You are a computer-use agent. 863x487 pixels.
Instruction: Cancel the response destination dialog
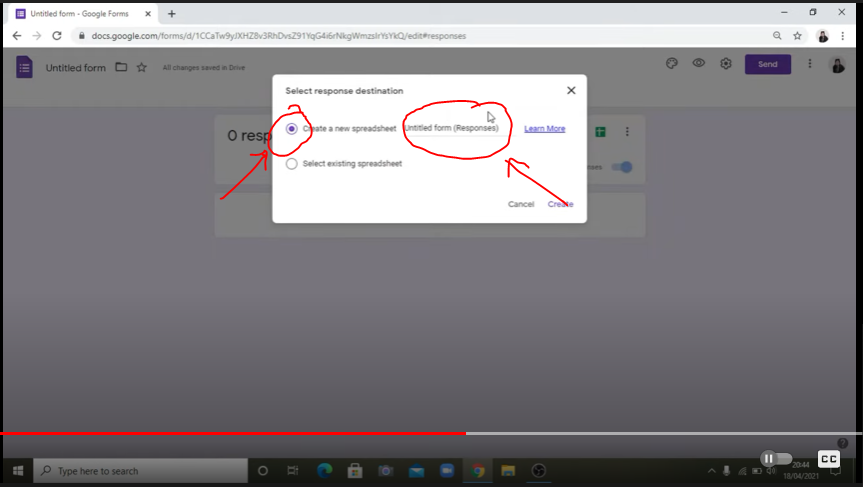coord(521,204)
